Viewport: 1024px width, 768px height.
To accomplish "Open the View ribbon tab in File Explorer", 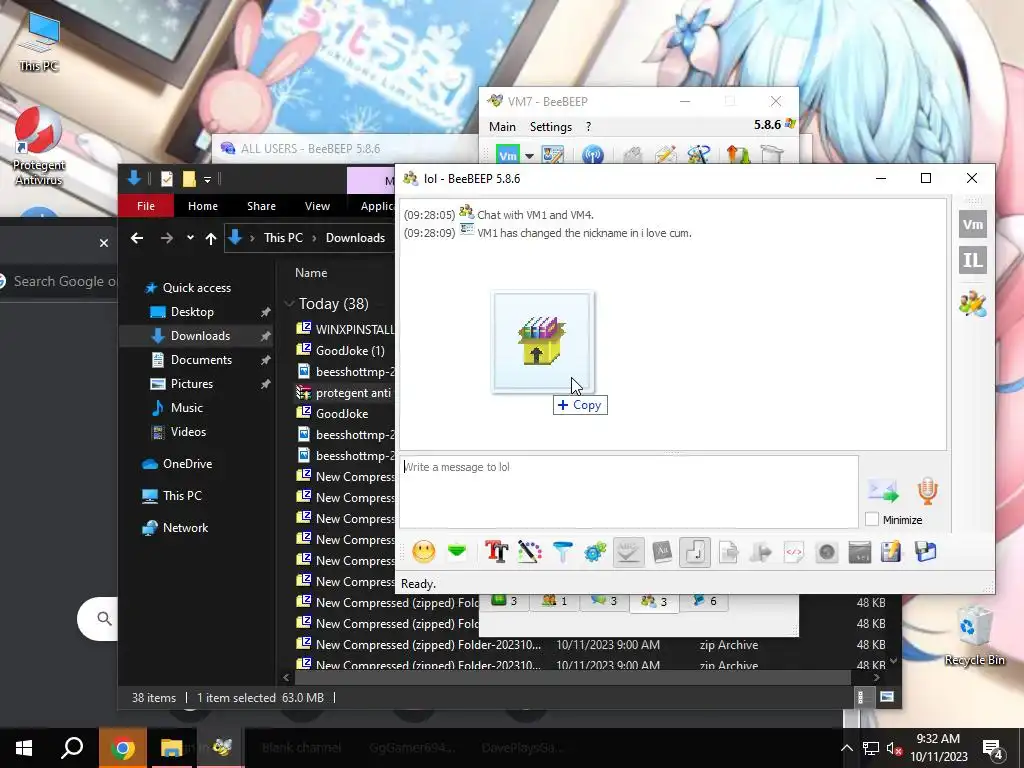I will (x=317, y=206).
